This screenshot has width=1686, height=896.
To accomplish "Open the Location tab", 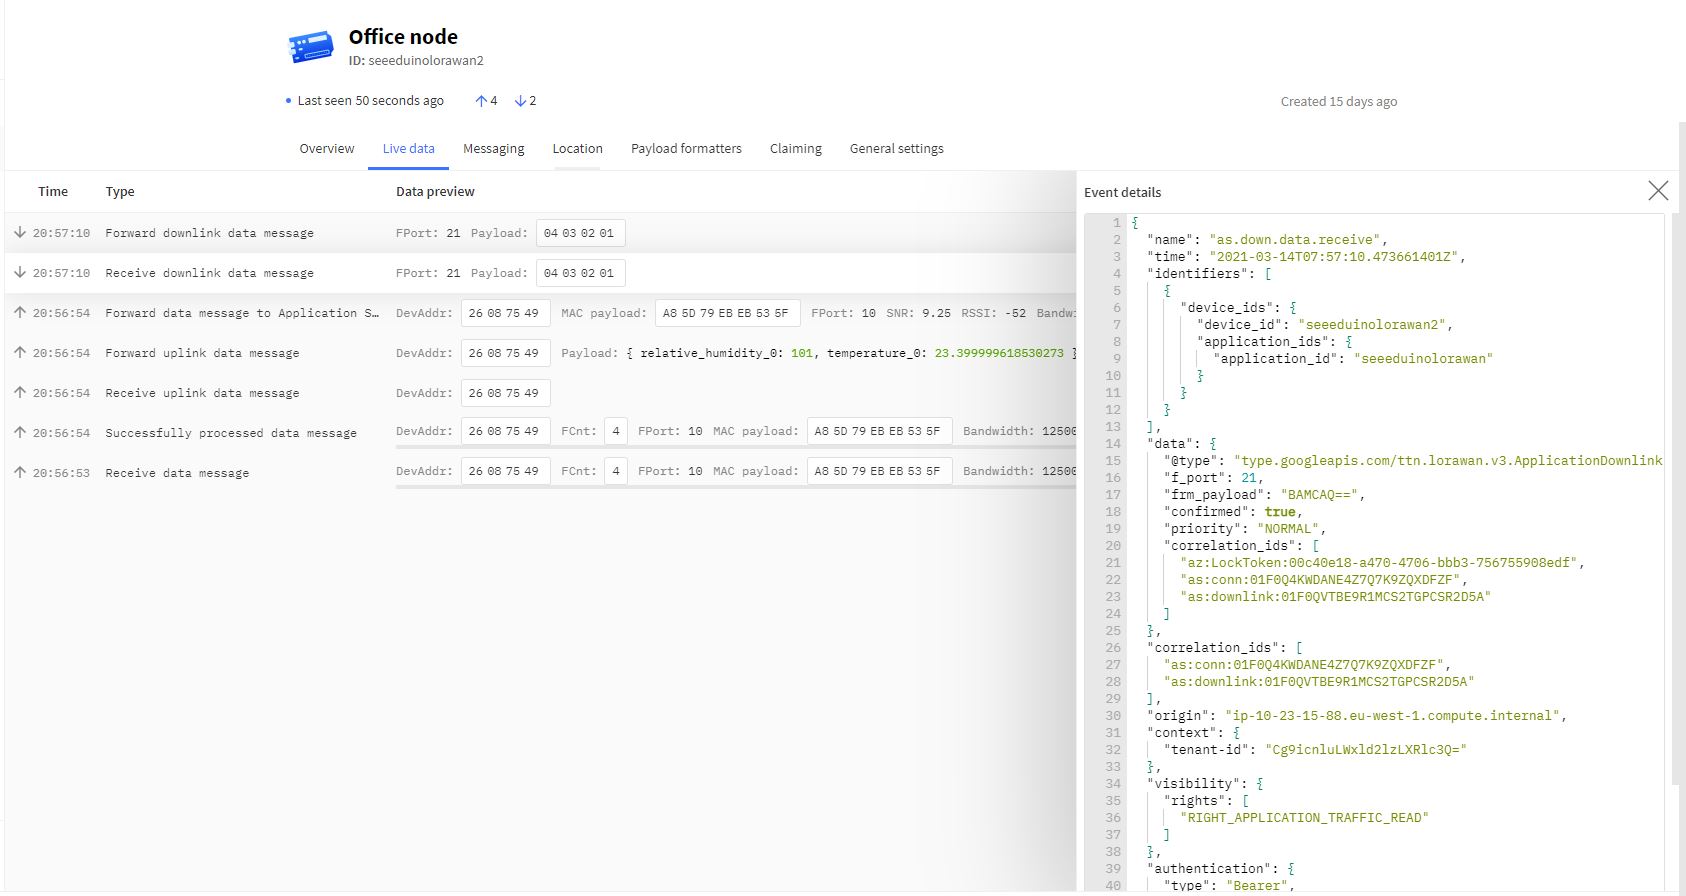I will (577, 149).
